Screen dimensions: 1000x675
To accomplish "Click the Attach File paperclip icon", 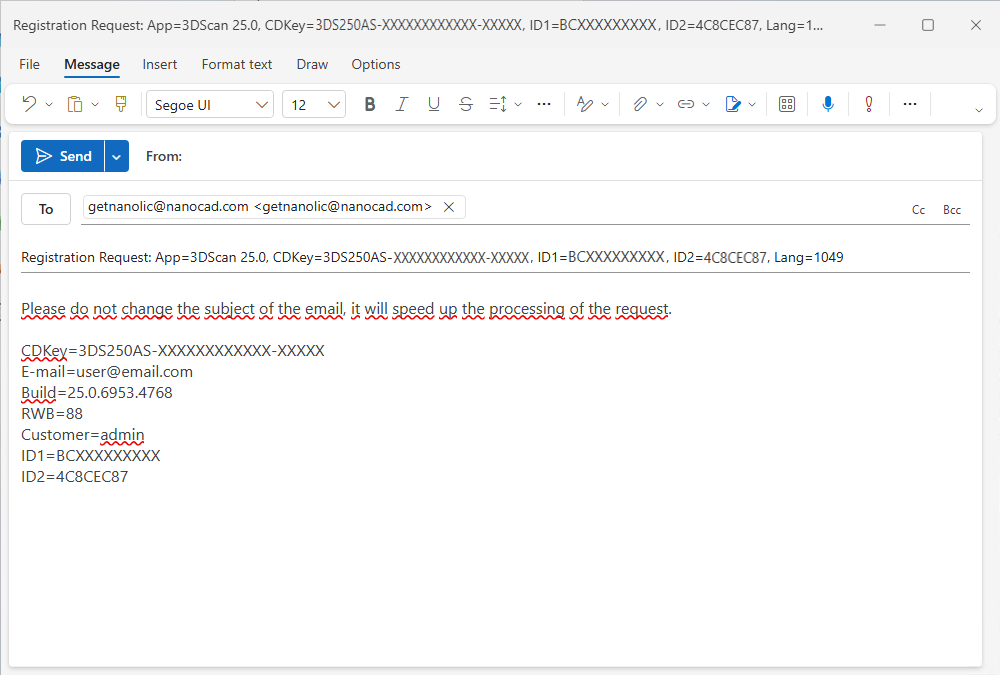I will point(640,104).
